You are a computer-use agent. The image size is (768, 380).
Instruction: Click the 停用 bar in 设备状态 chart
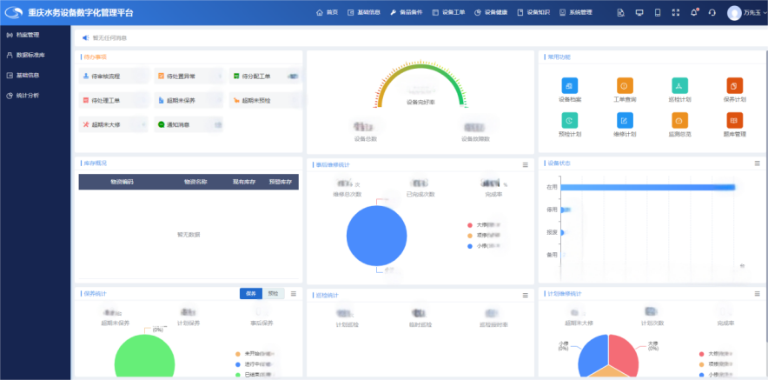[566, 210]
